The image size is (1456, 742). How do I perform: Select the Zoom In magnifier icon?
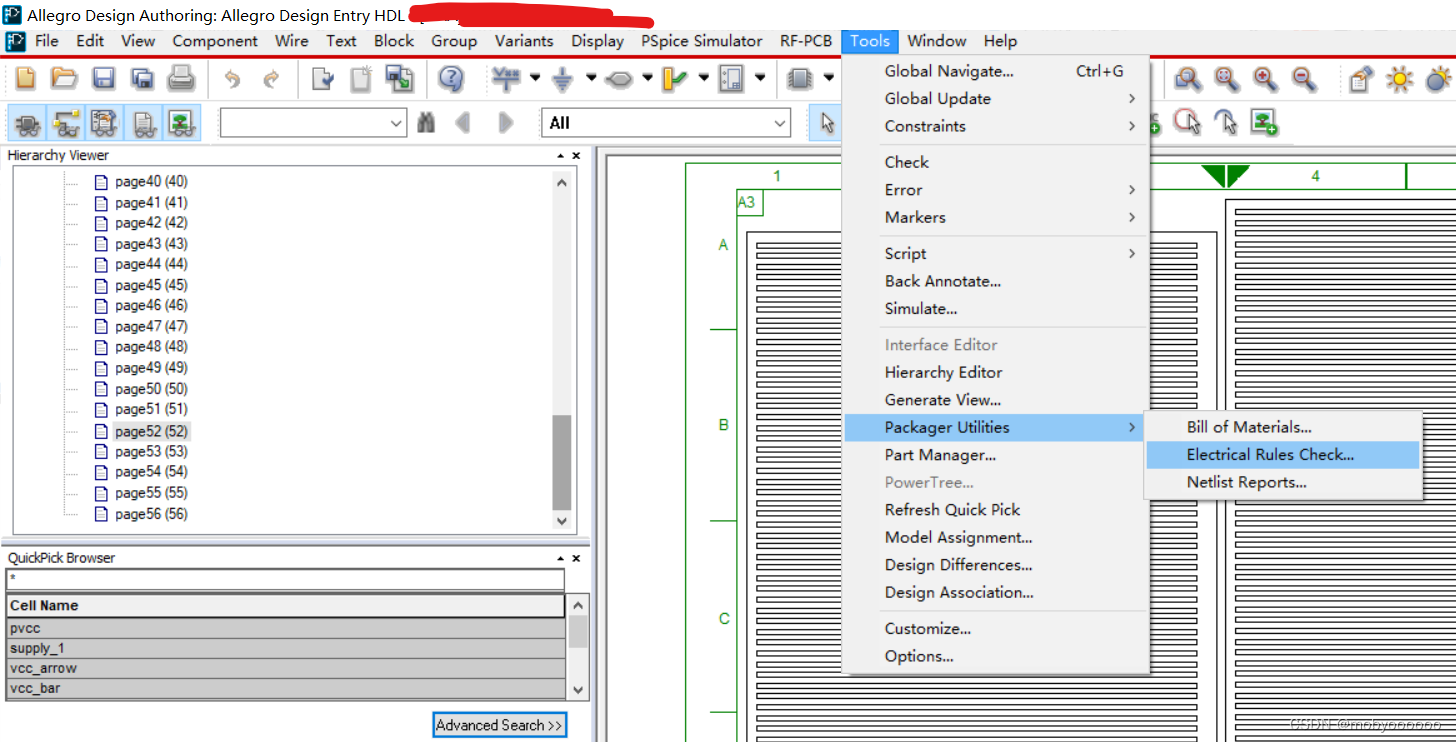pos(1264,81)
